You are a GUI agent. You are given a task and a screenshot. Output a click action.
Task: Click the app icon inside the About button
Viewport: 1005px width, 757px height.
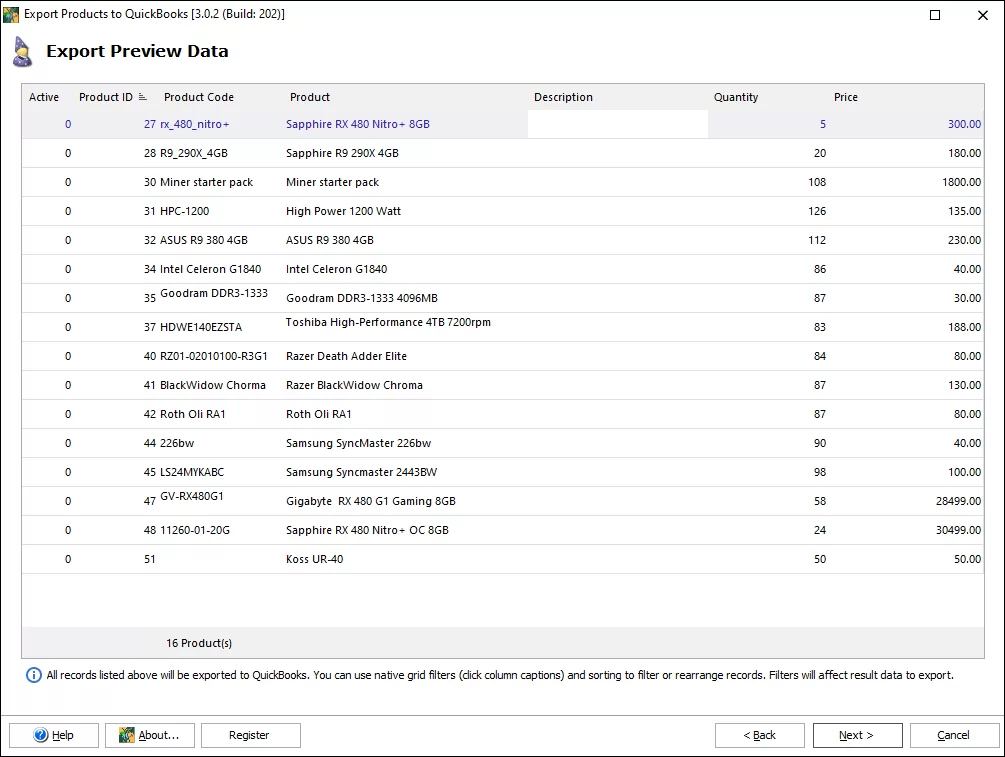coord(127,735)
